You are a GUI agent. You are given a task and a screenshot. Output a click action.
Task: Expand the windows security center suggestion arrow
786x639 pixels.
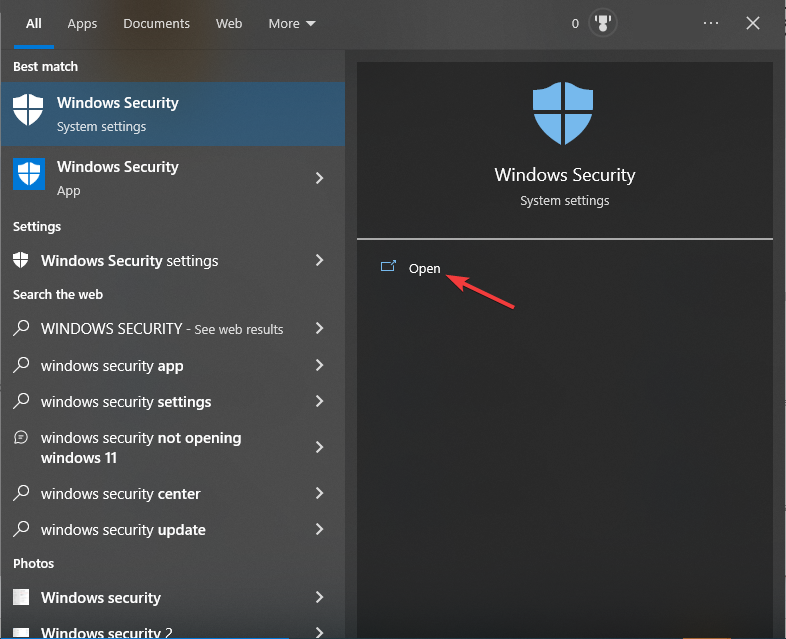click(x=320, y=493)
